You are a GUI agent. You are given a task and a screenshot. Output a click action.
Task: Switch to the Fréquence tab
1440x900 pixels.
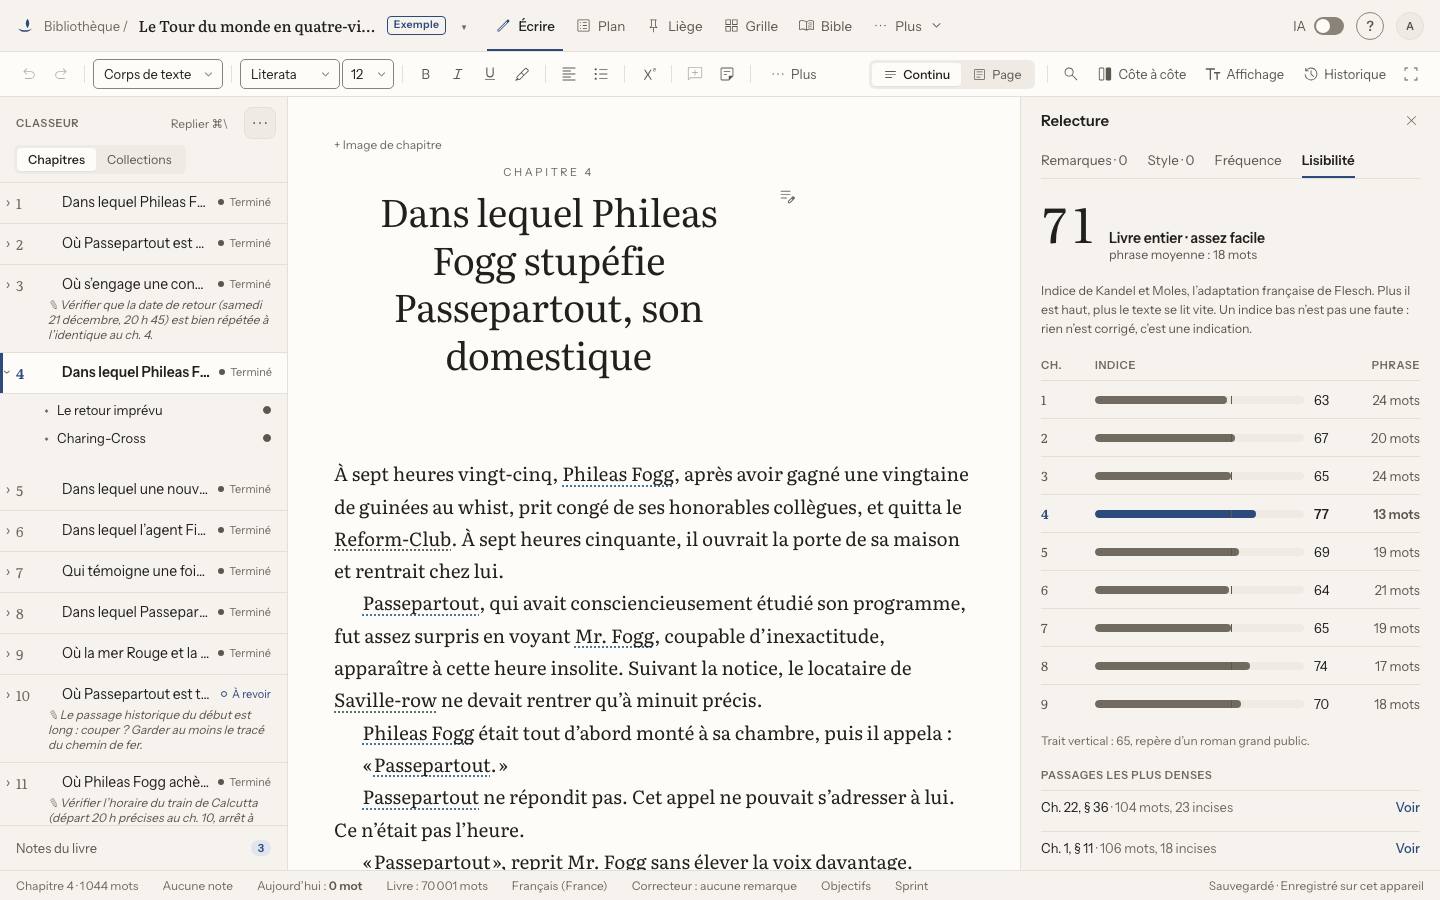(x=1248, y=160)
